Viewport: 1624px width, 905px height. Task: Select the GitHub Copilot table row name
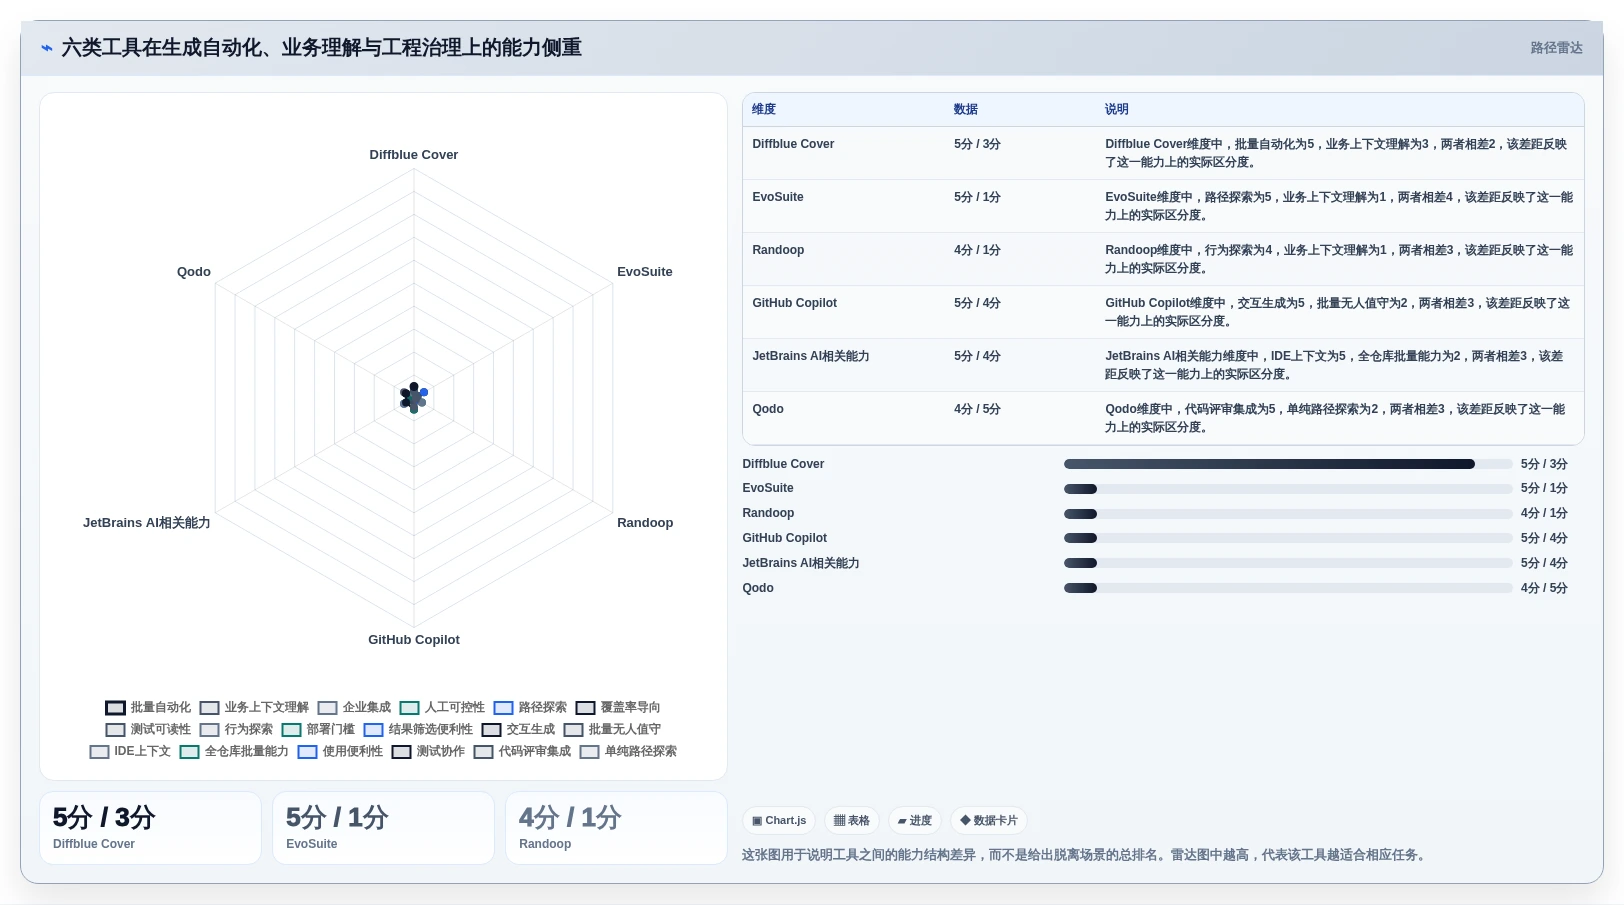pyautogui.click(x=795, y=303)
